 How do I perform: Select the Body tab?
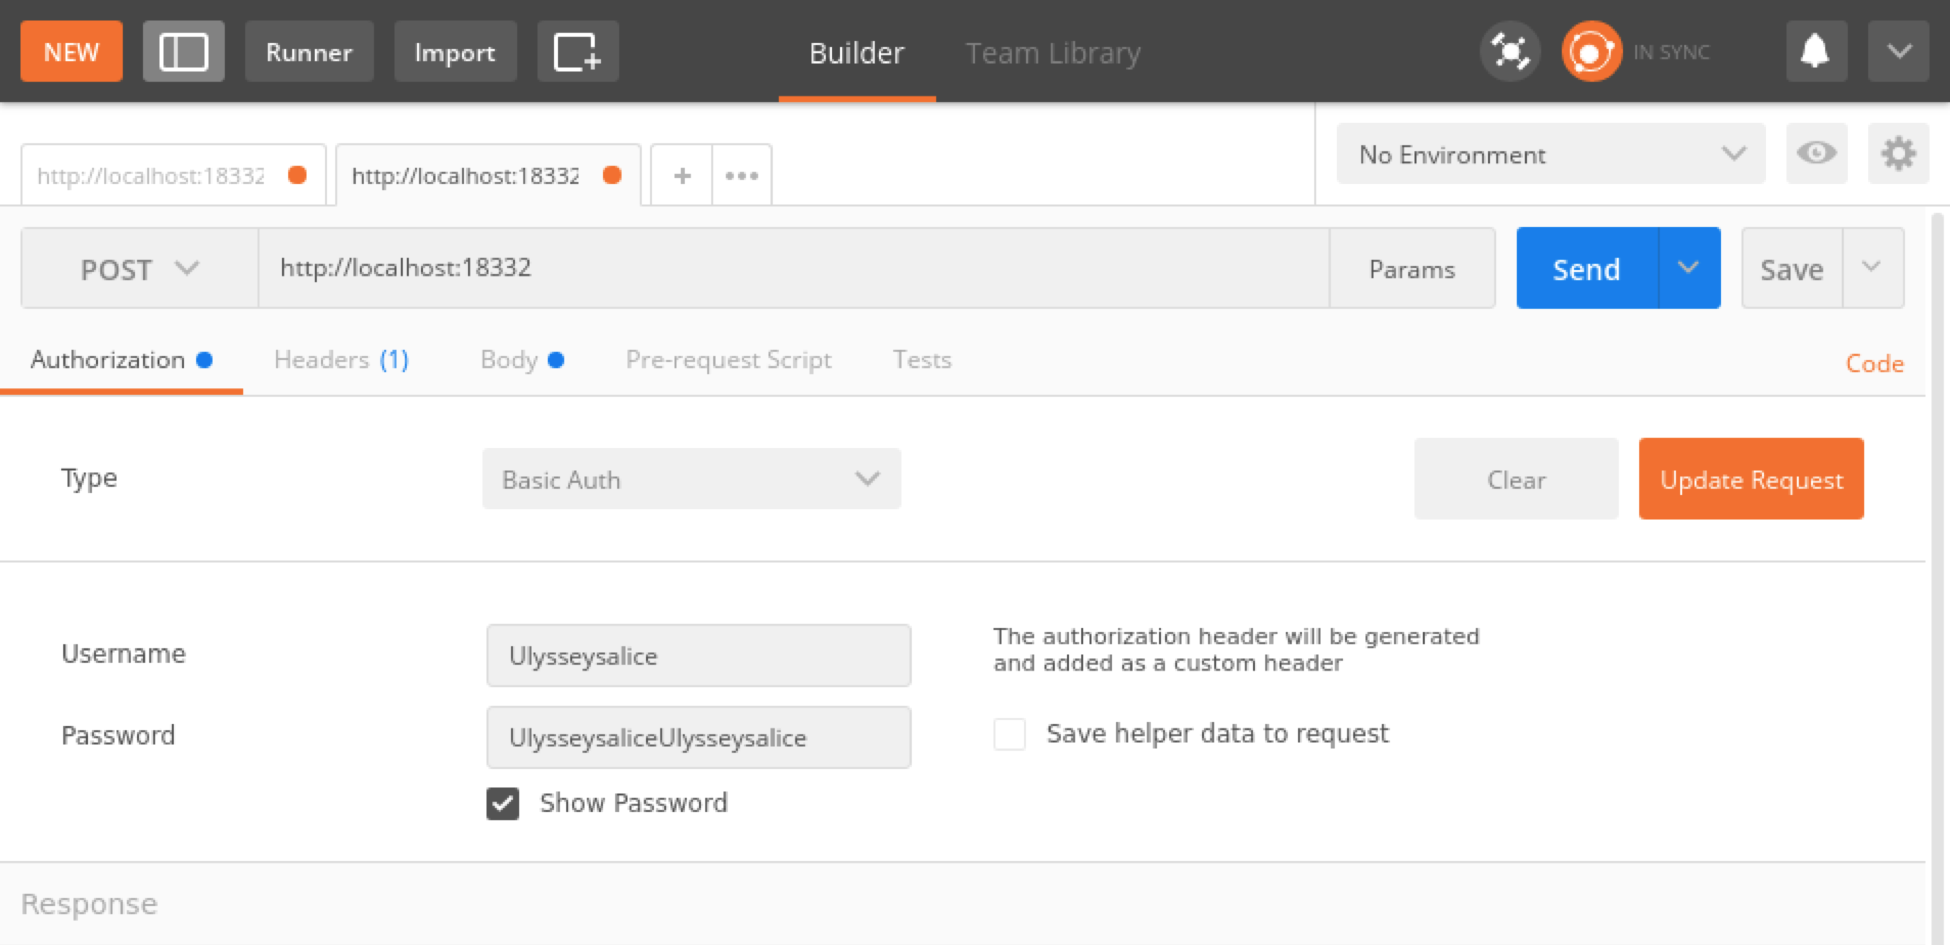click(x=522, y=360)
